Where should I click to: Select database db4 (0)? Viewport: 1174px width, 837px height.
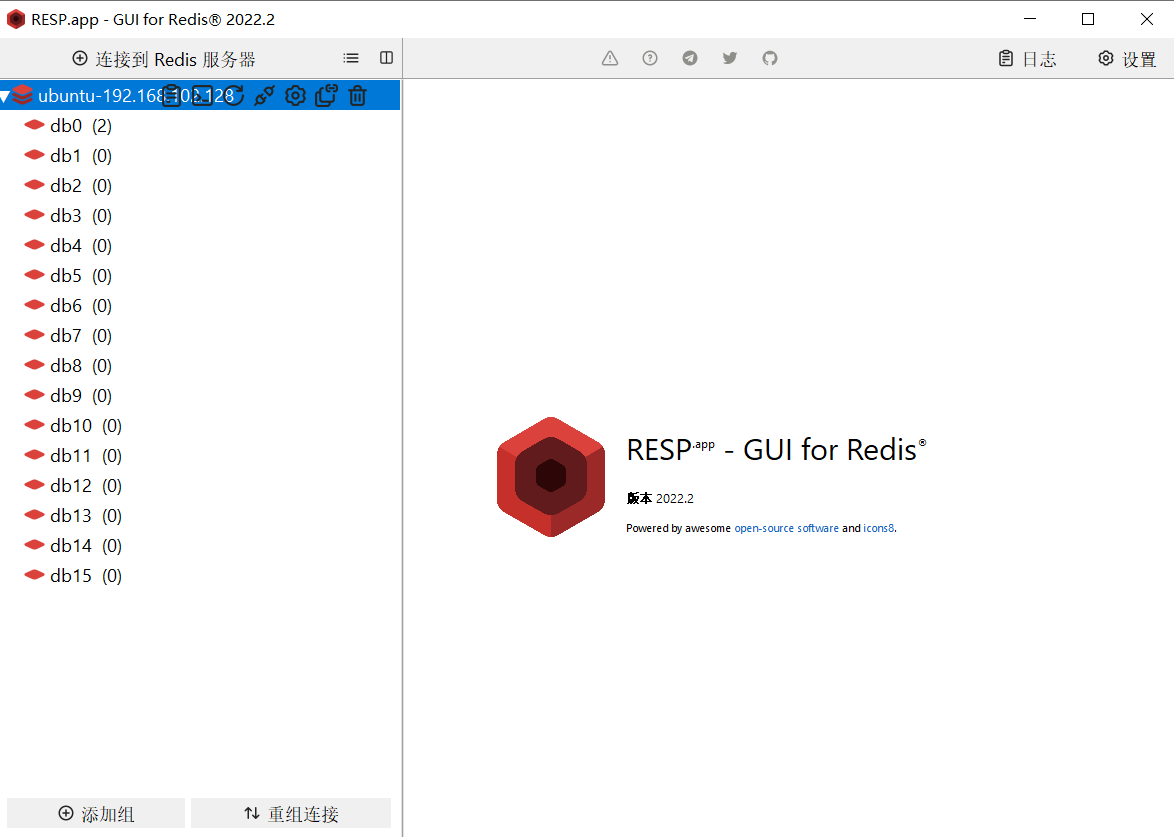(200, 246)
